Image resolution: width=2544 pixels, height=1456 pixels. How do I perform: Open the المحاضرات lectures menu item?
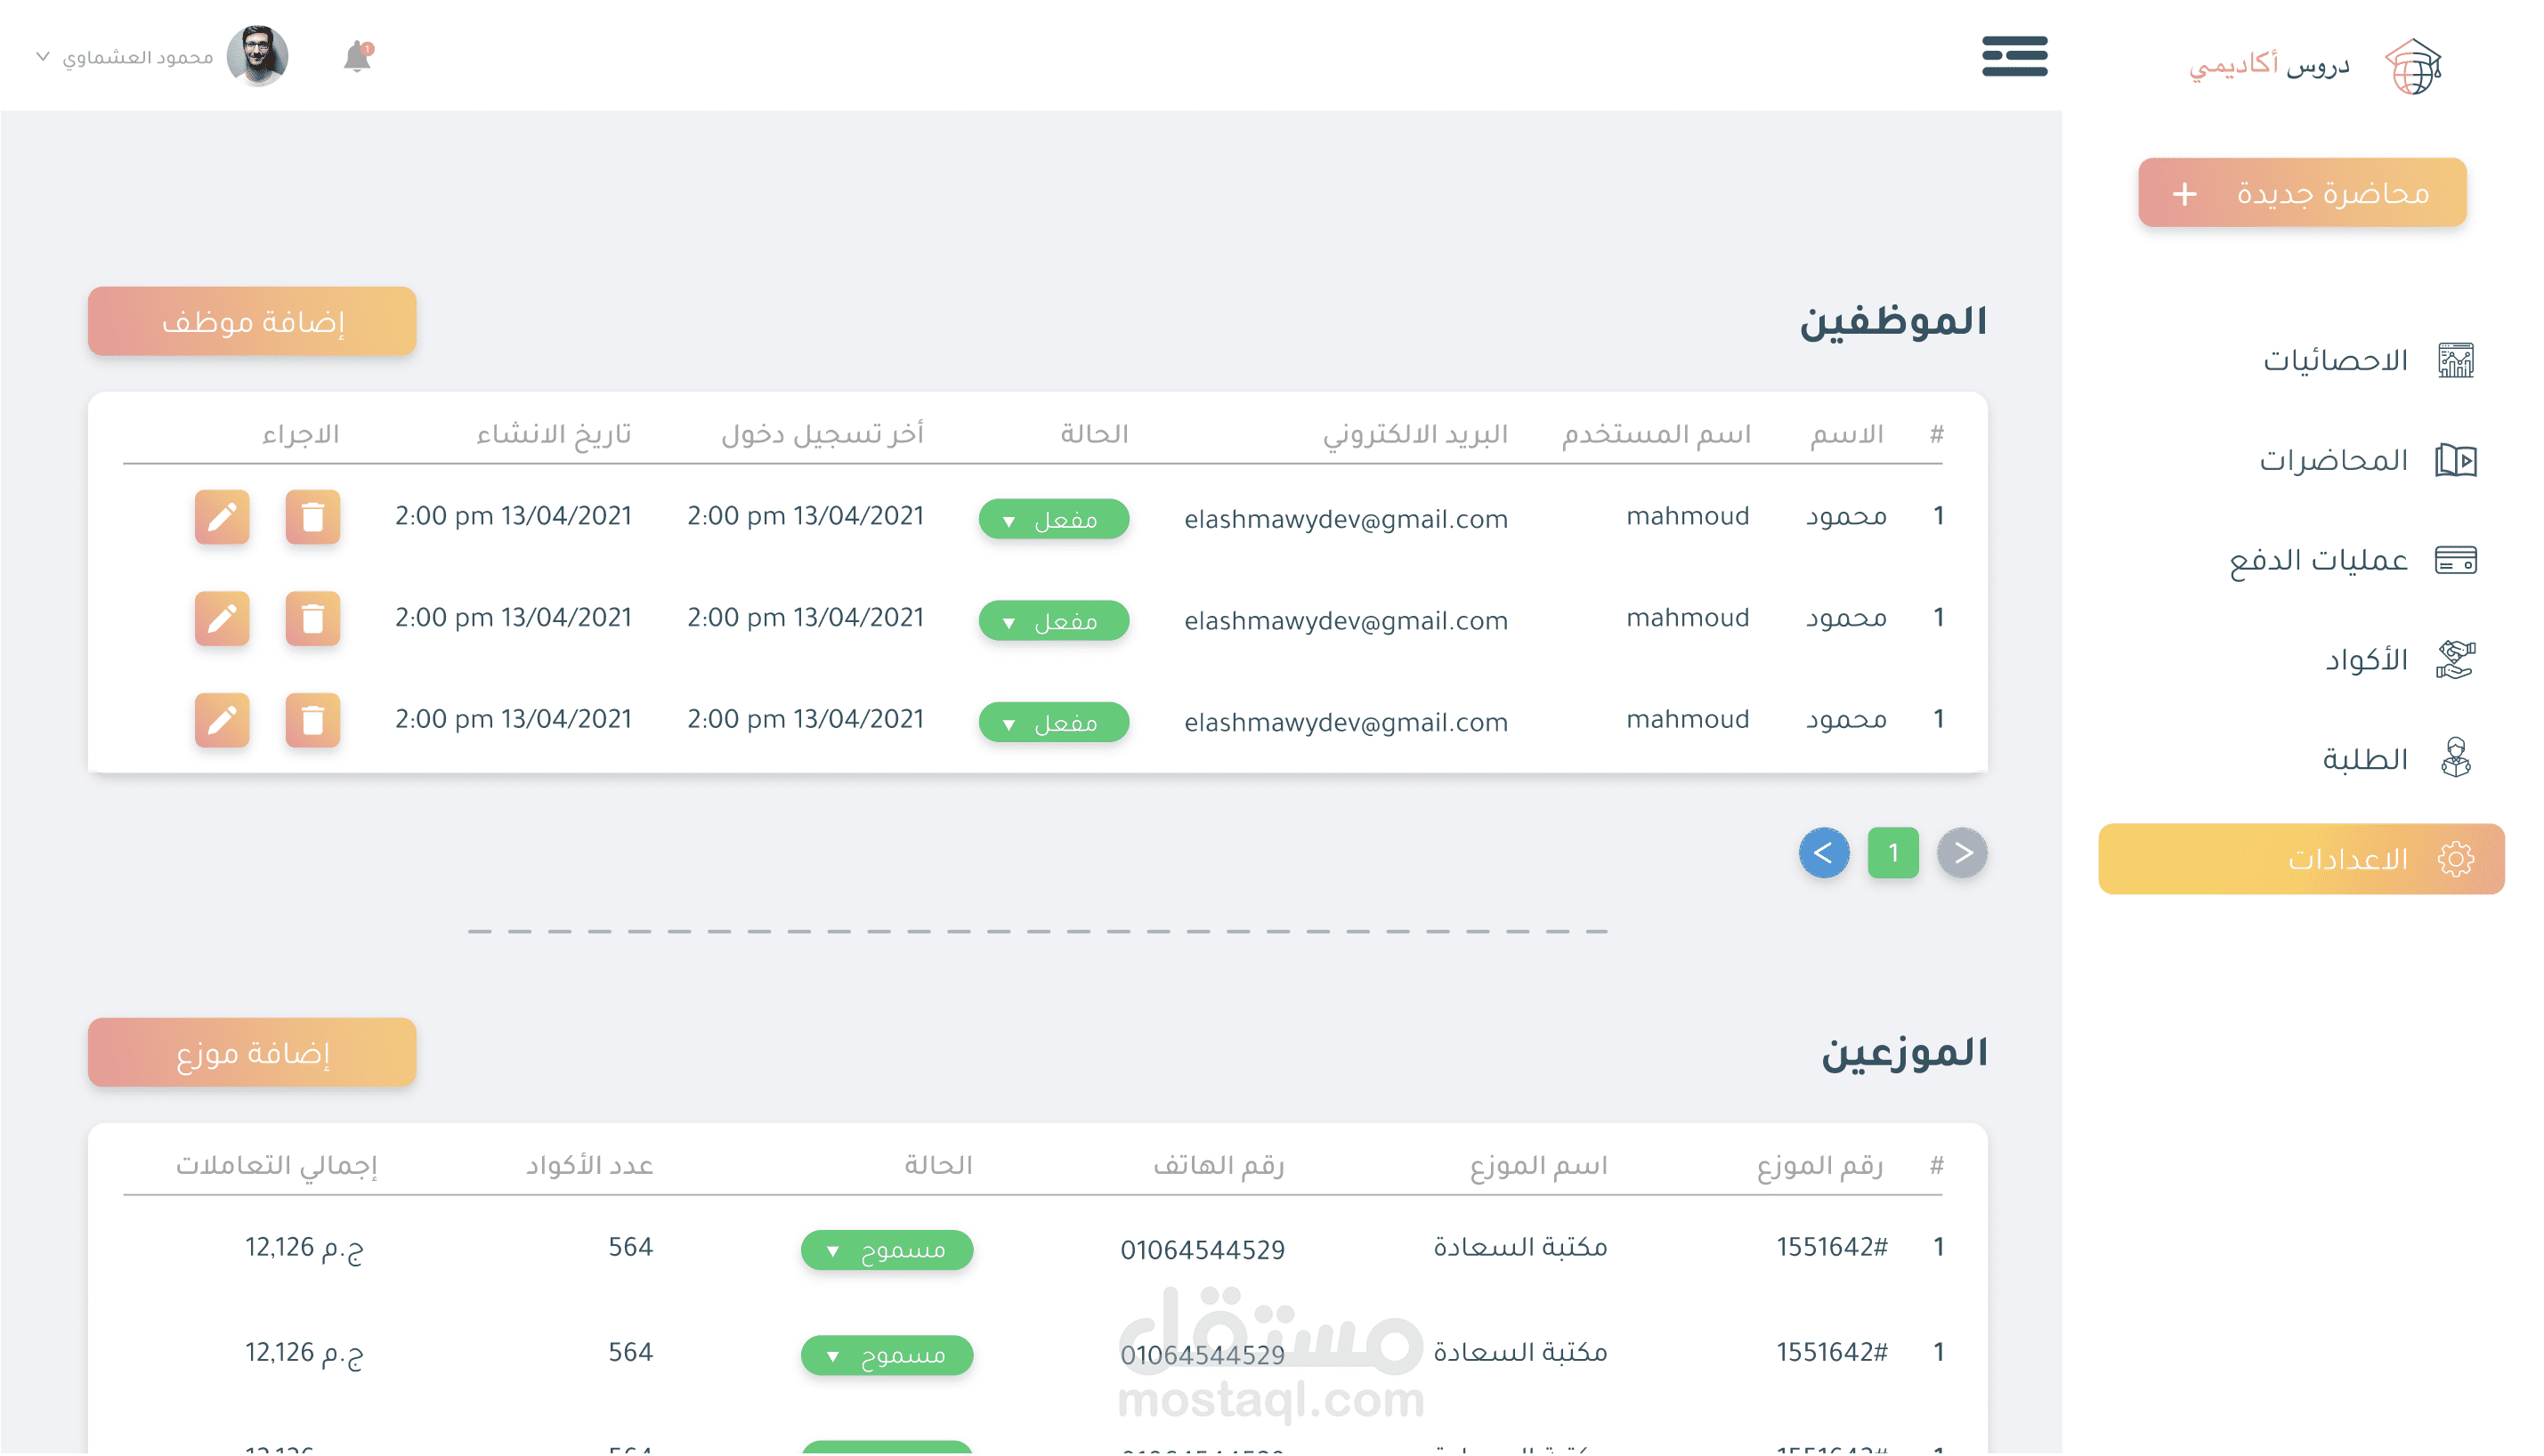coord(2332,460)
